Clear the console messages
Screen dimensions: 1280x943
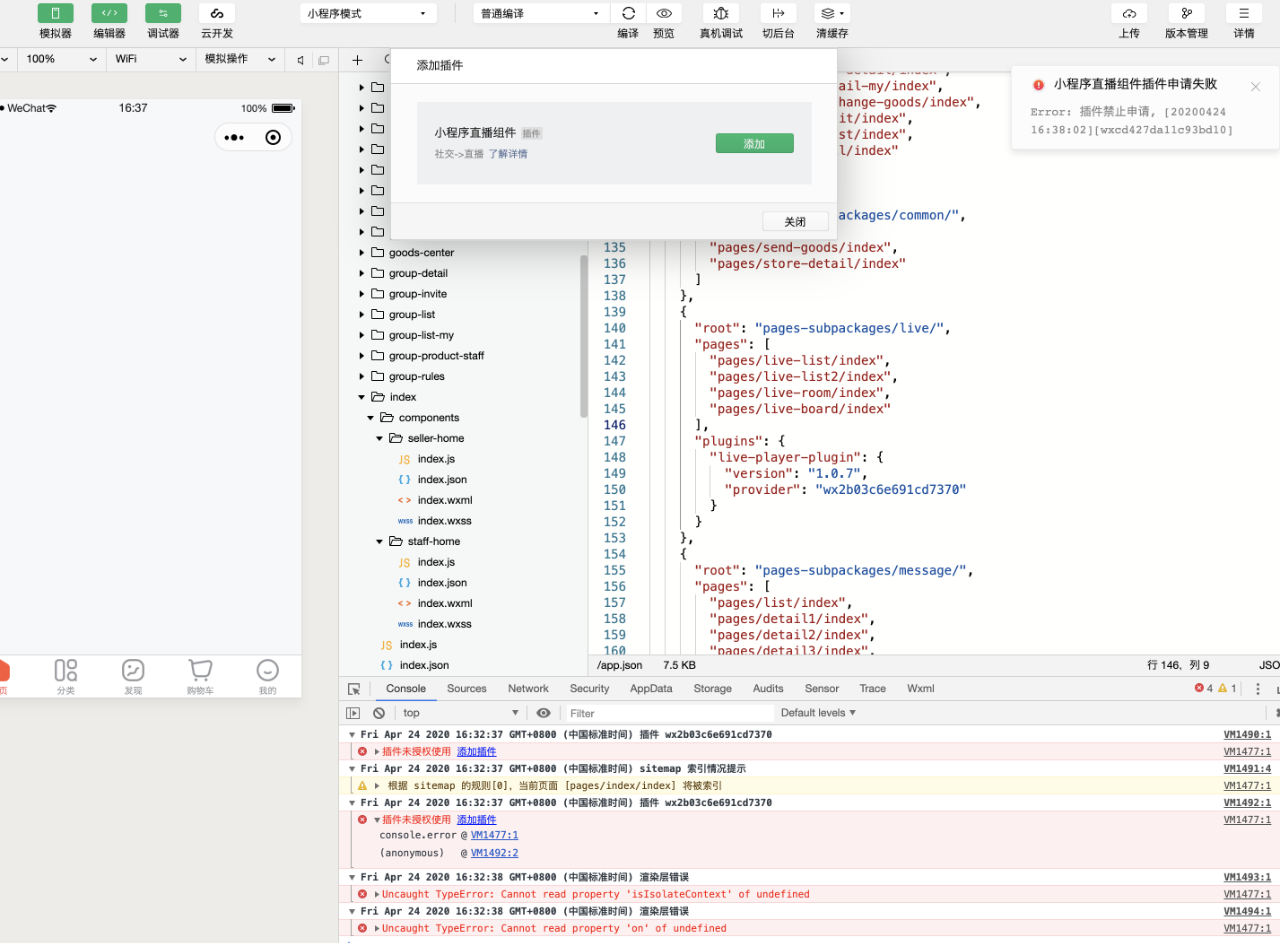click(x=379, y=713)
